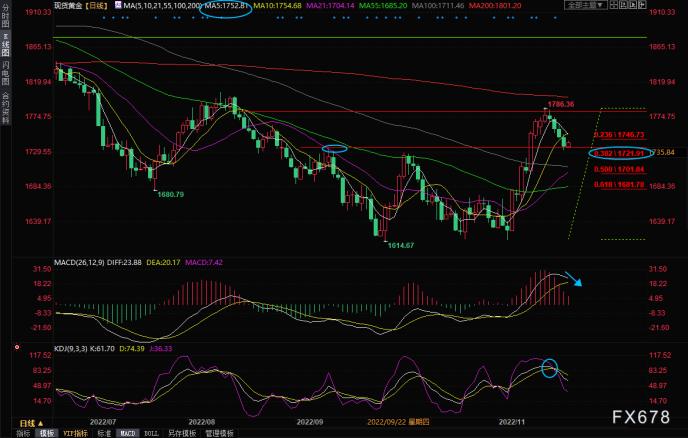Click the MA(5,10,21,55,100,200) parameters label

click(x=162, y=6)
